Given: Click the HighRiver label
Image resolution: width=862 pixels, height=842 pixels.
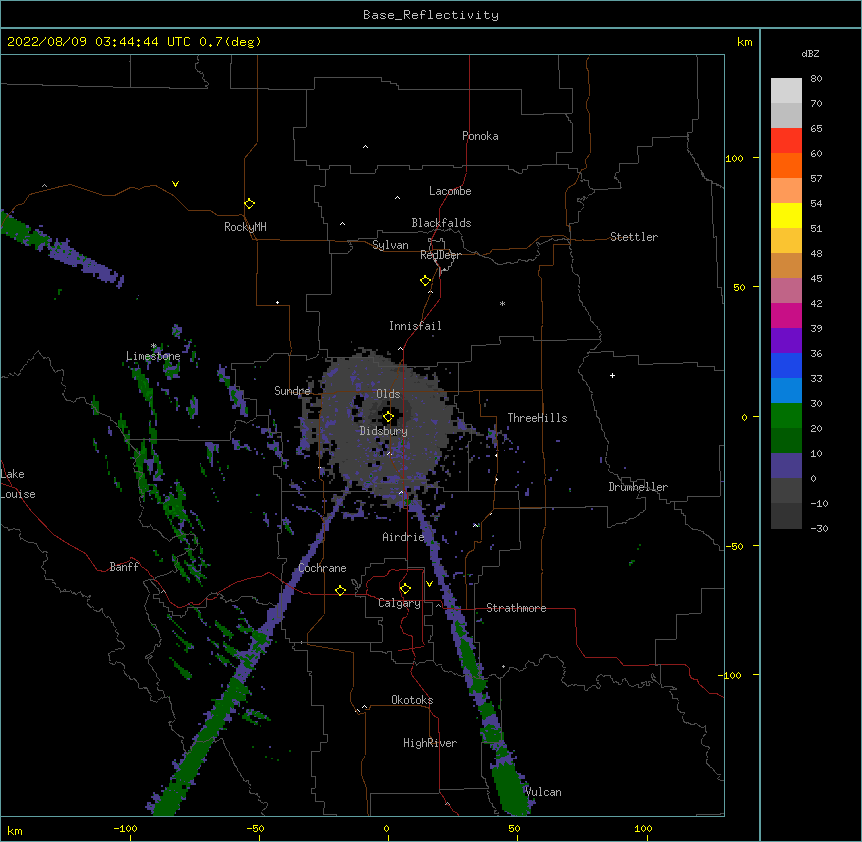Looking at the screenshot, I should (x=430, y=743).
